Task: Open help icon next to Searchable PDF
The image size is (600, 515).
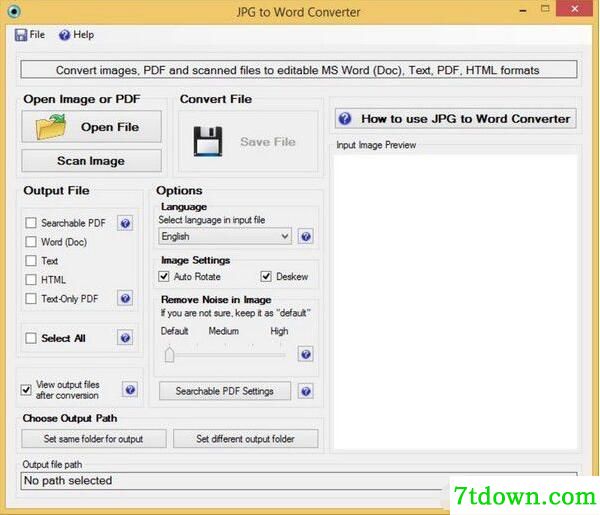Action: (125, 223)
